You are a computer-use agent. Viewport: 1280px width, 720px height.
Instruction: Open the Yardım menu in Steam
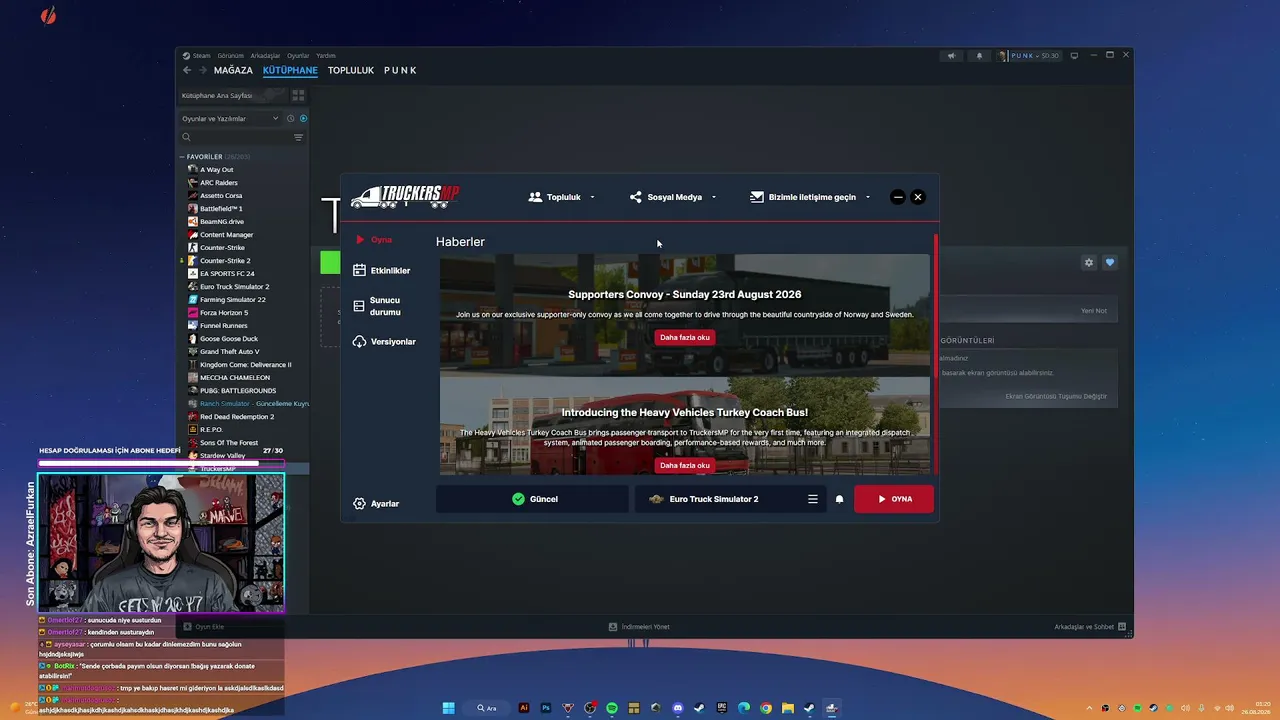(326, 56)
